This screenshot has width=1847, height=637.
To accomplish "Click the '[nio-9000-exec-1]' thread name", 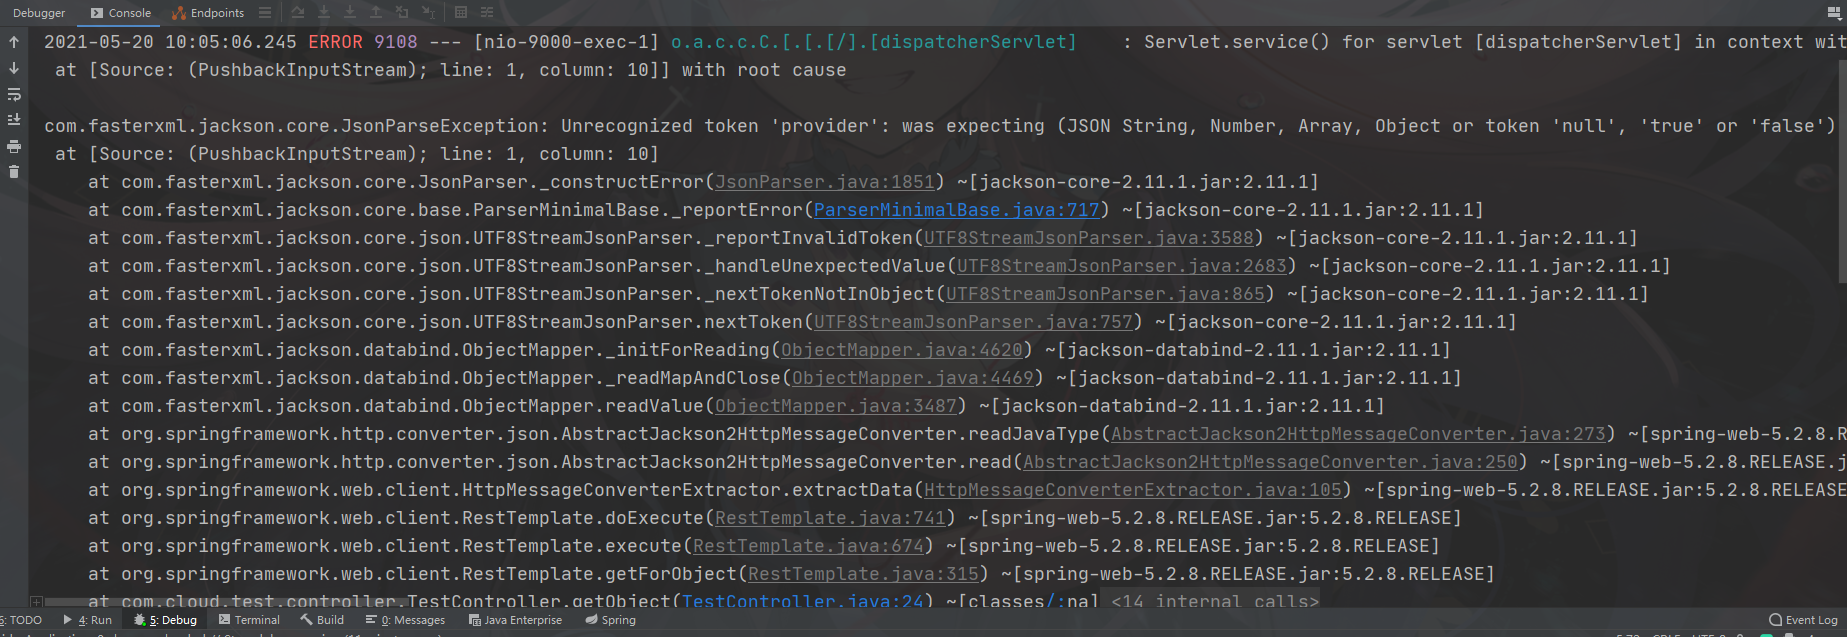I will [x=567, y=42].
